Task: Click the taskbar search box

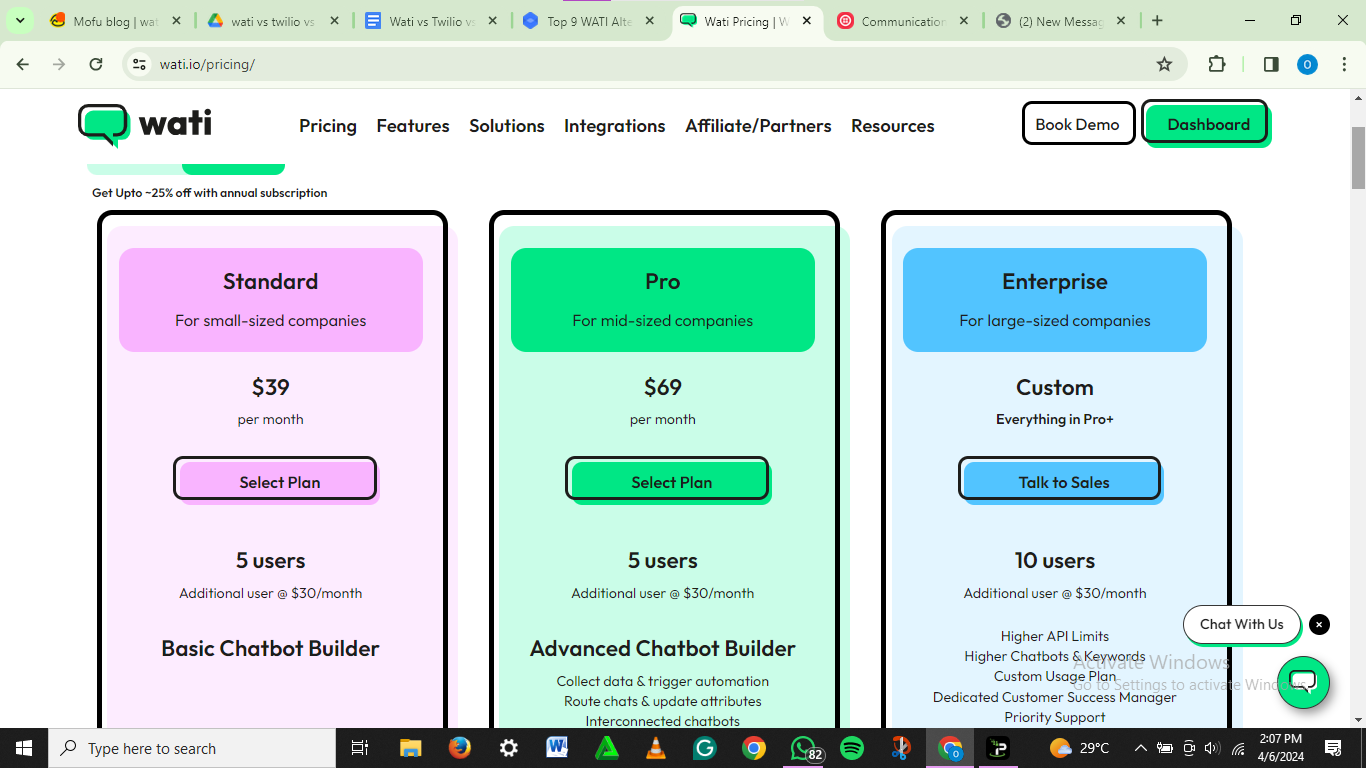Action: click(x=192, y=748)
